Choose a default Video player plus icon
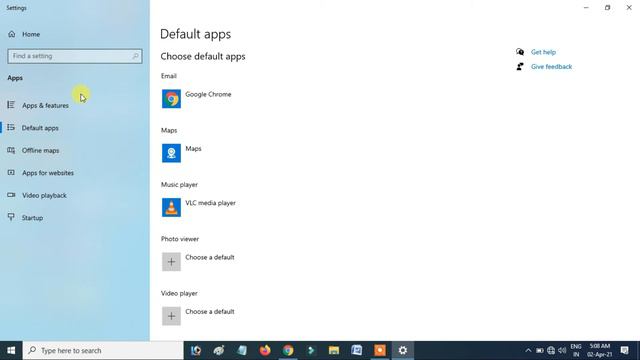640x360 pixels. (171, 316)
